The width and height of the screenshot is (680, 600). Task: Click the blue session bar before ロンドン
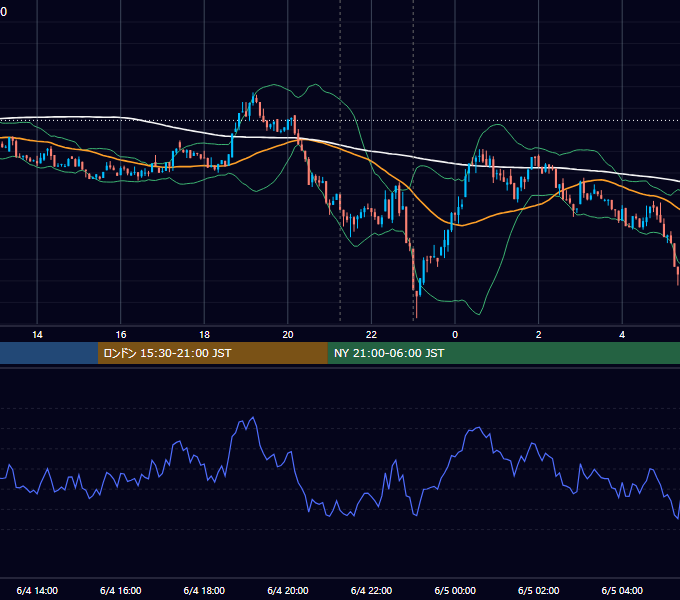pyautogui.click(x=49, y=353)
